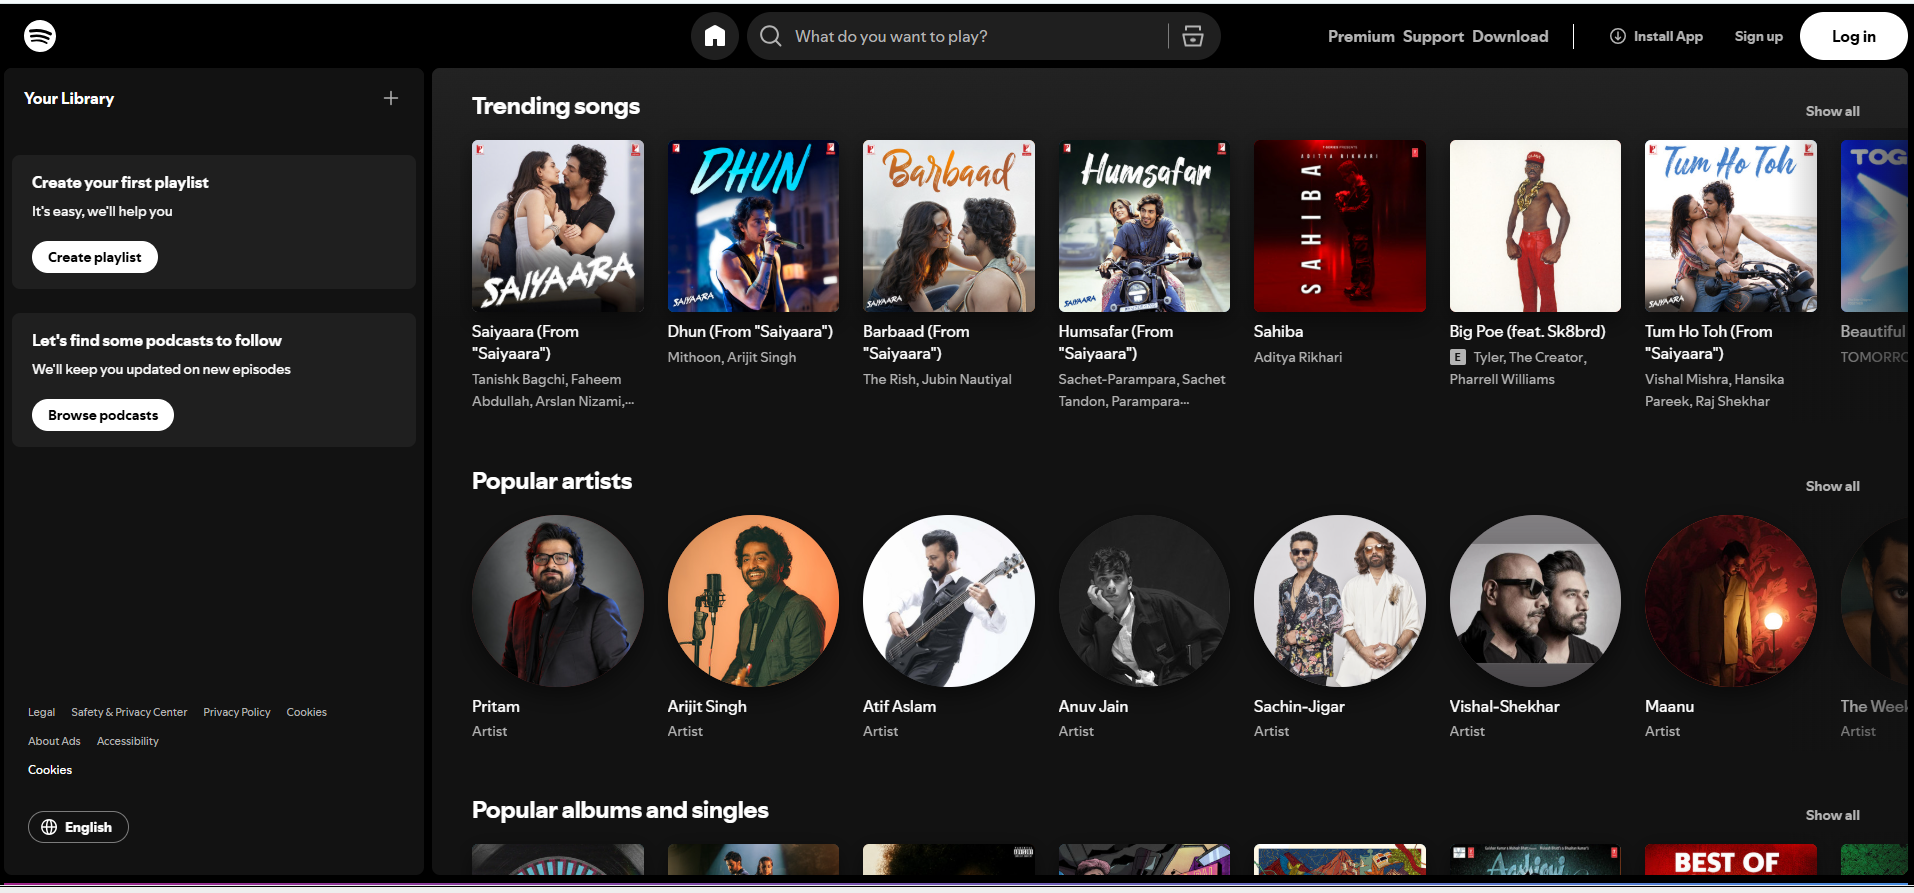Click 'Popular albums and singles' heading
1914x893 pixels.
pyautogui.click(x=620, y=810)
